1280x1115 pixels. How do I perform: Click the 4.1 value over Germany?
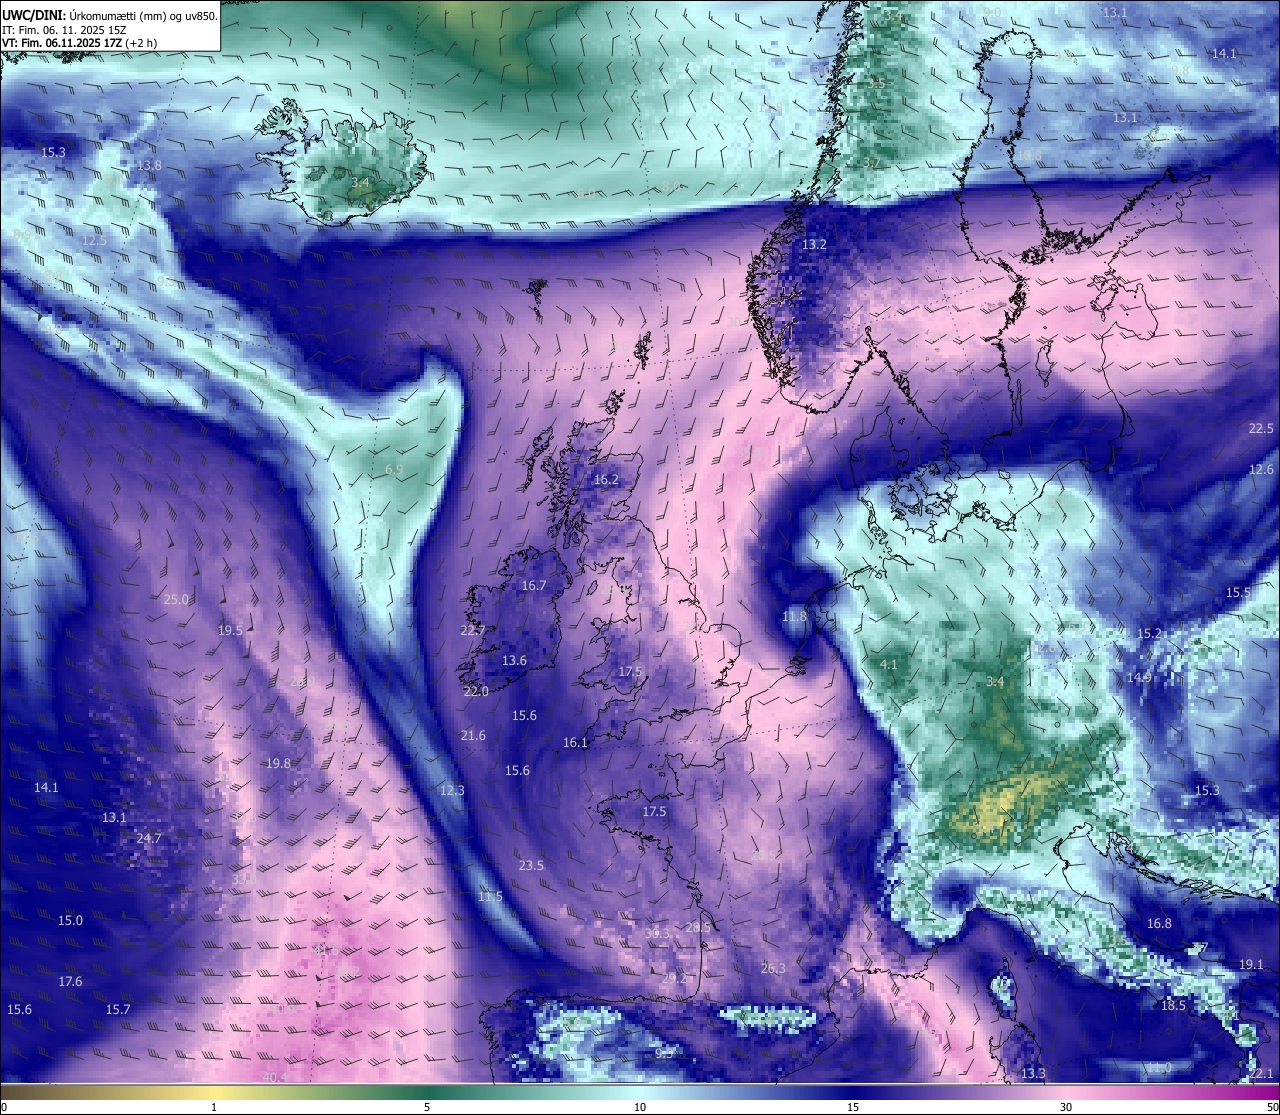pyautogui.click(x=888, y=665)
